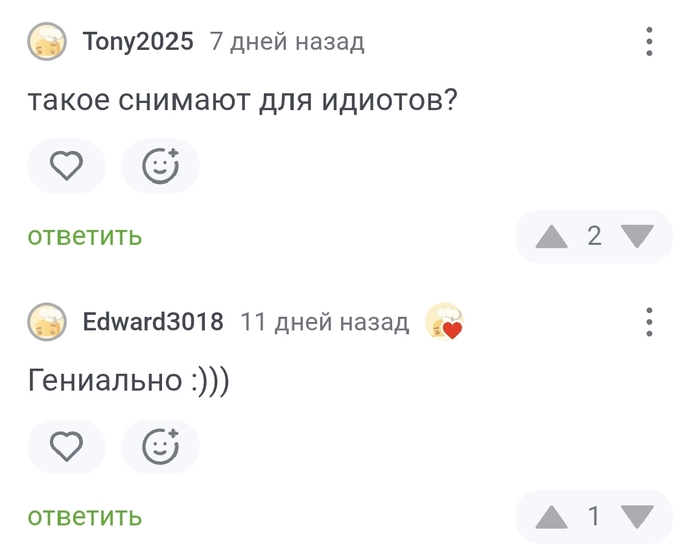Open three-dot menu on Tony2025's comment
This screenshot has height=550, width=700.
tap(649, 42)
